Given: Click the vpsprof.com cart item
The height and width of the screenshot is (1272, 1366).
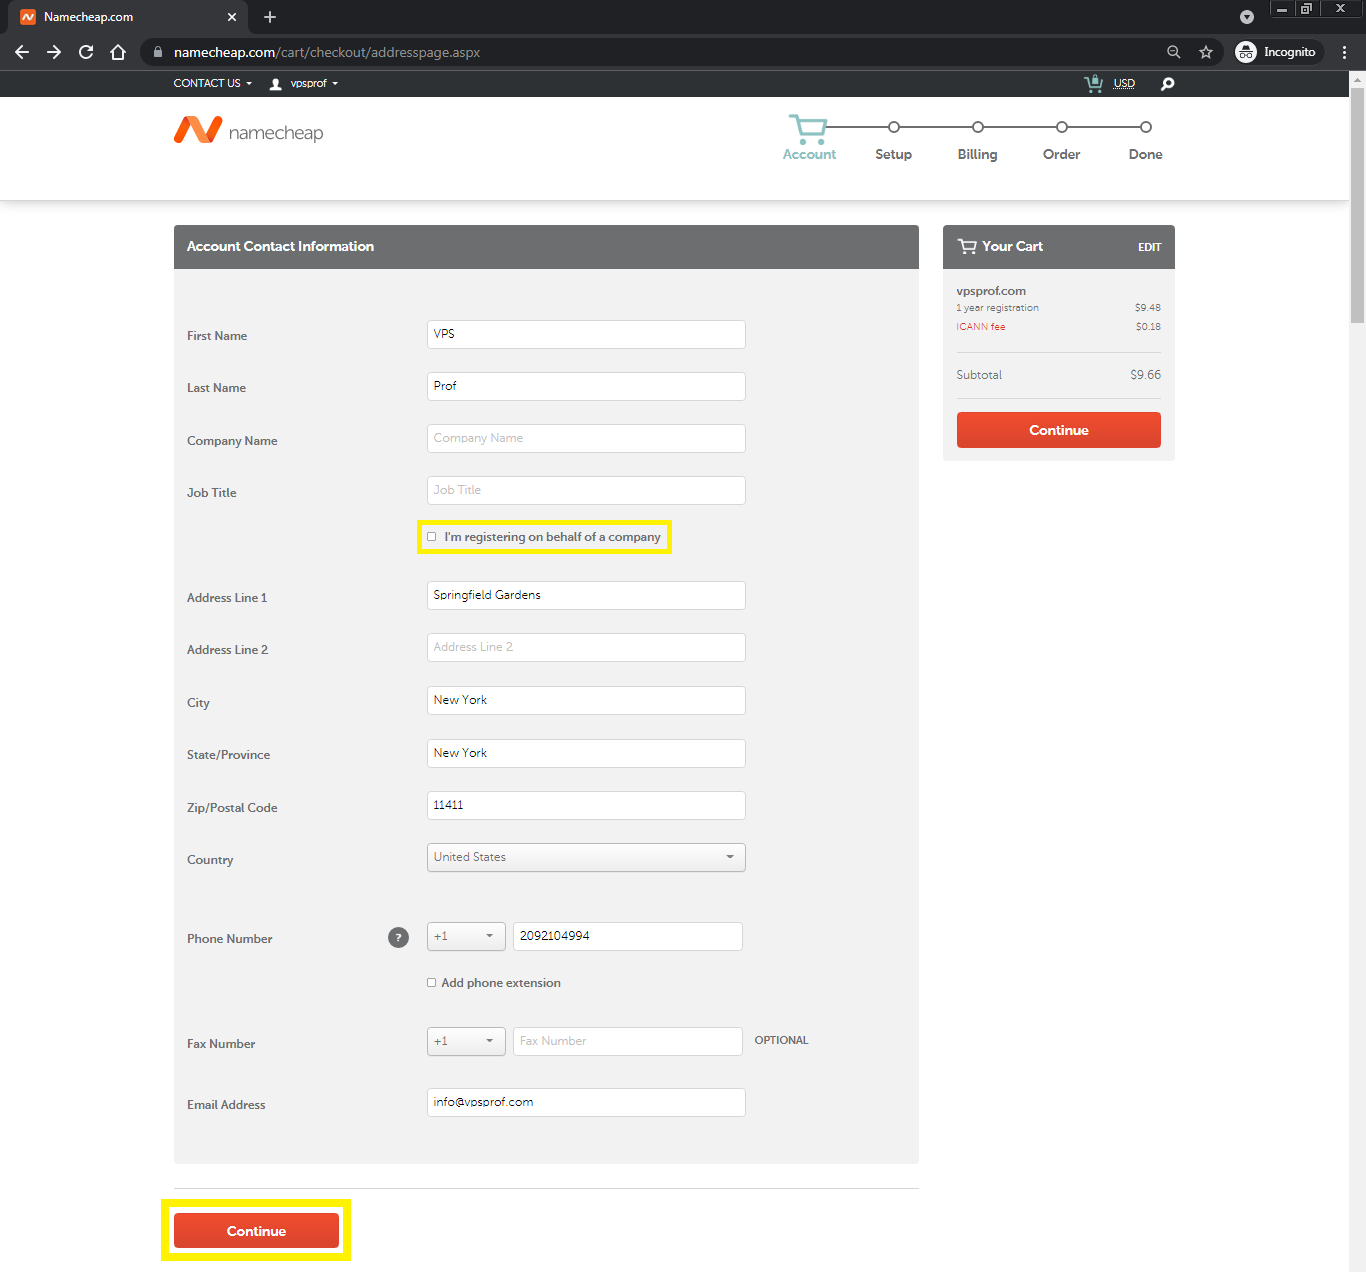Looking at the screenshot, I should 991,291.
